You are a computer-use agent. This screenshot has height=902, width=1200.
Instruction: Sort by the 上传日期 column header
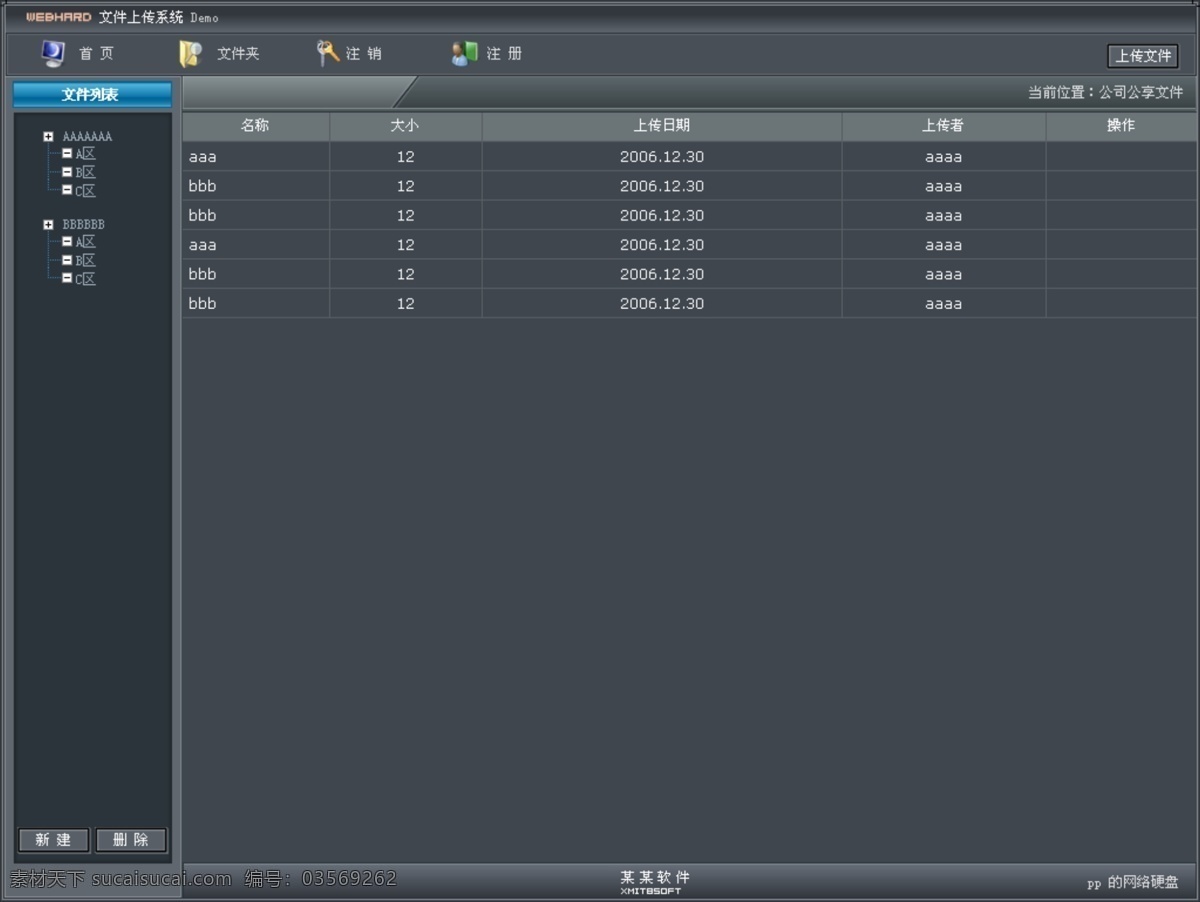pos(662,126)
